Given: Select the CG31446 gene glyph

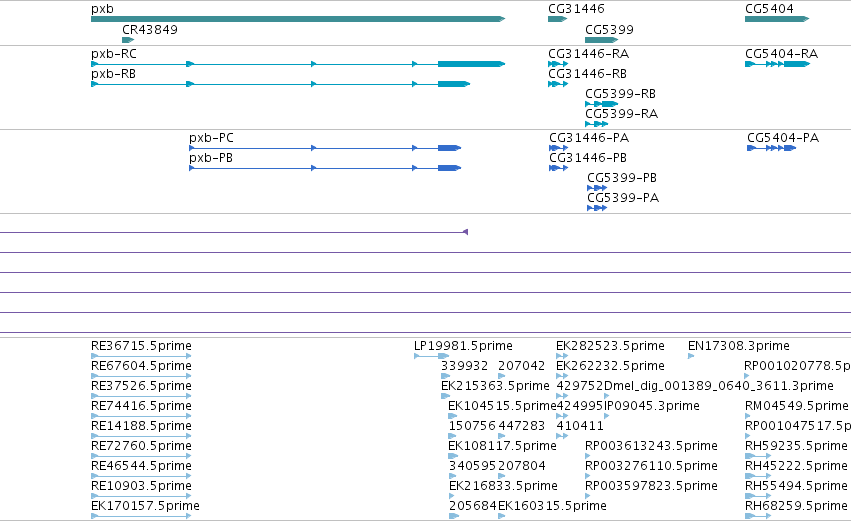Looking at the screenshot, I should [557, 19].
